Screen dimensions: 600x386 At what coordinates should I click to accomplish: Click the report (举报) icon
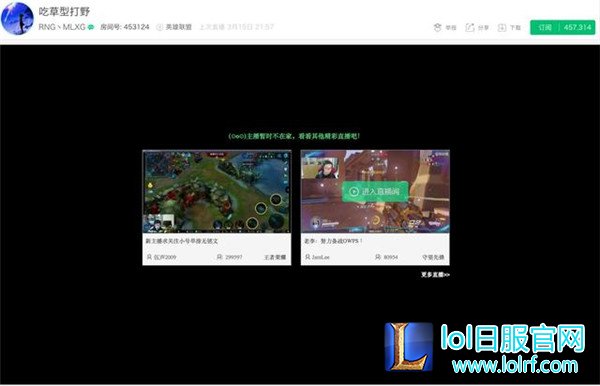(437, 28)
